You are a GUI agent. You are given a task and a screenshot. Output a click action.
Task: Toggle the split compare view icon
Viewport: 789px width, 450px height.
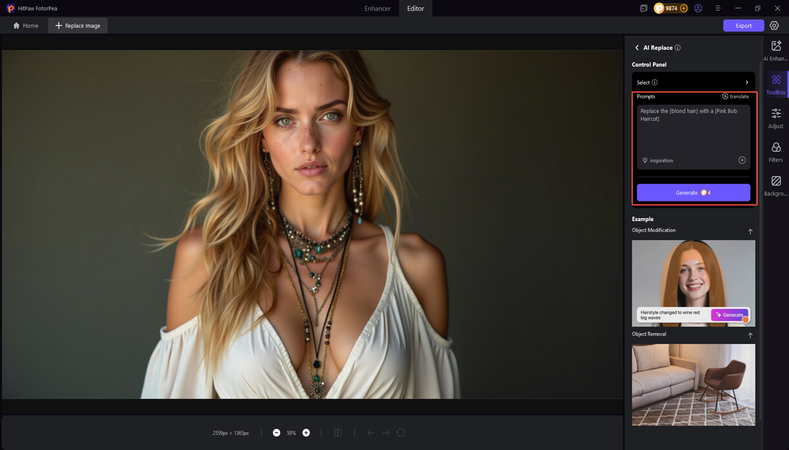[x=338, y=433]
